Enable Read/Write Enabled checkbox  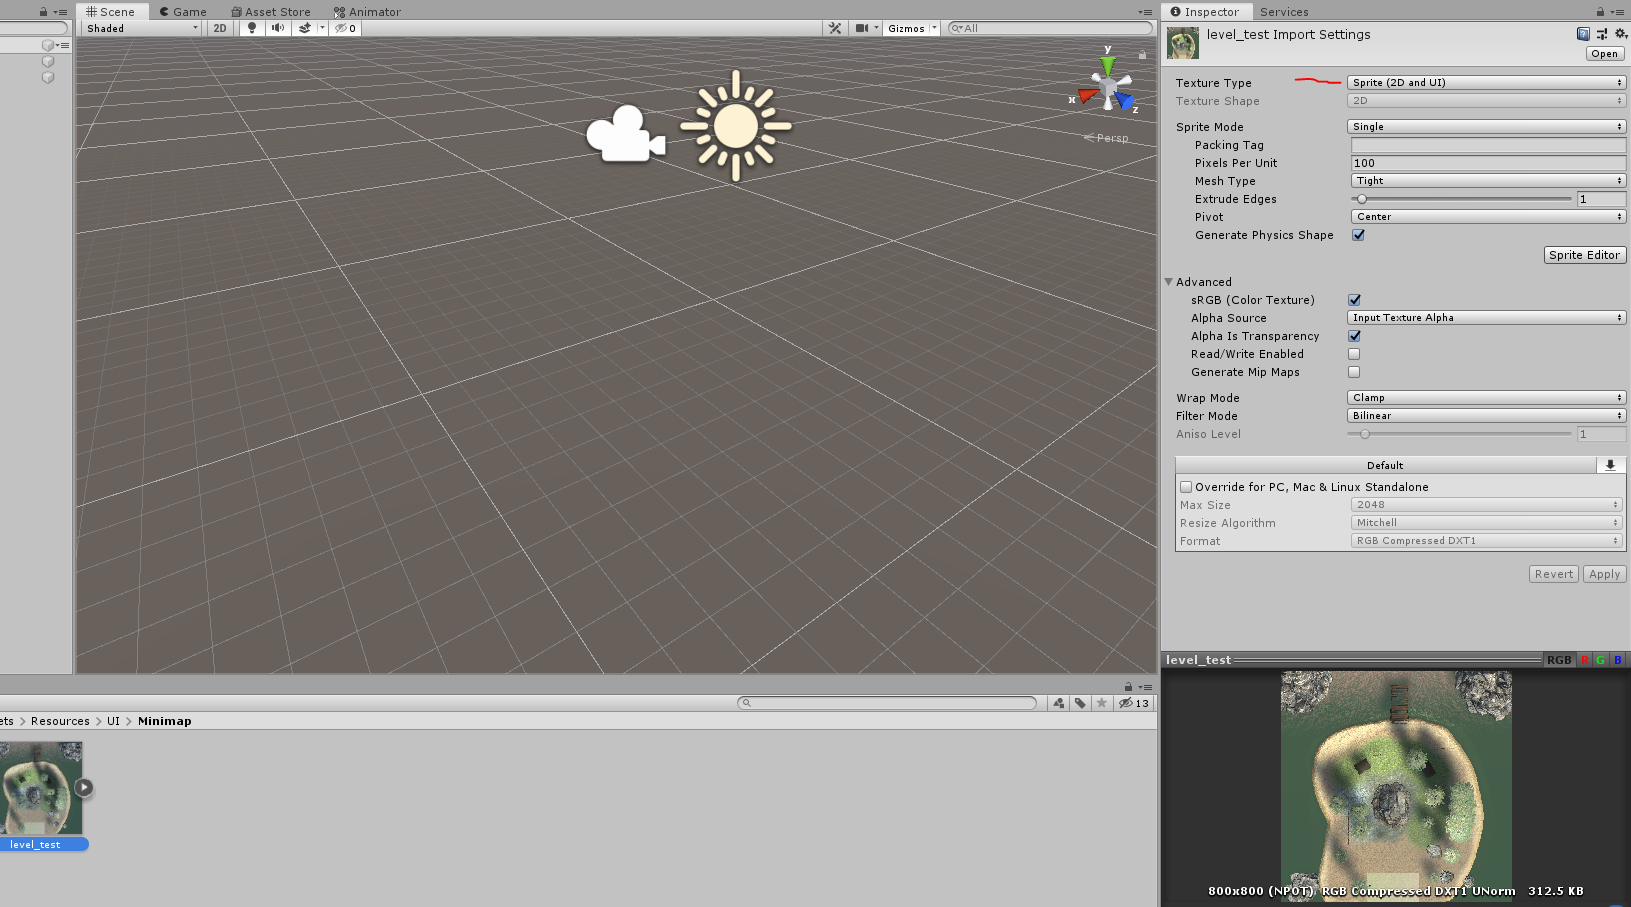[x=1354, y=354]
